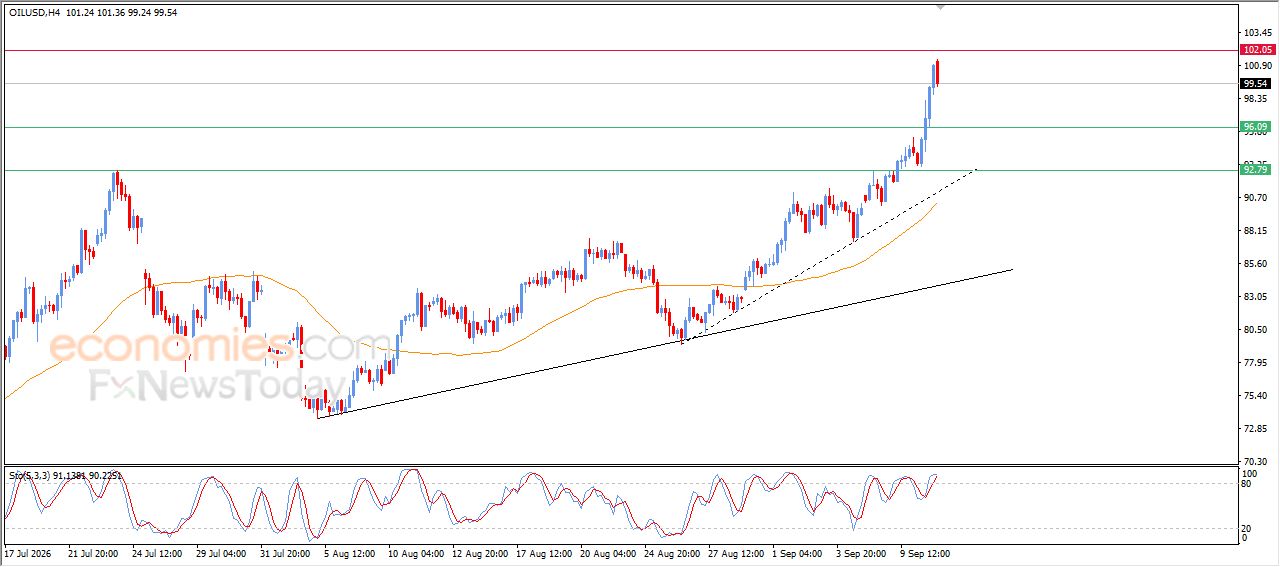Viewport: 1280px width, 567px height.
Task: Click the 24 Jul 12:00 date label
Action: pos(157,552)
